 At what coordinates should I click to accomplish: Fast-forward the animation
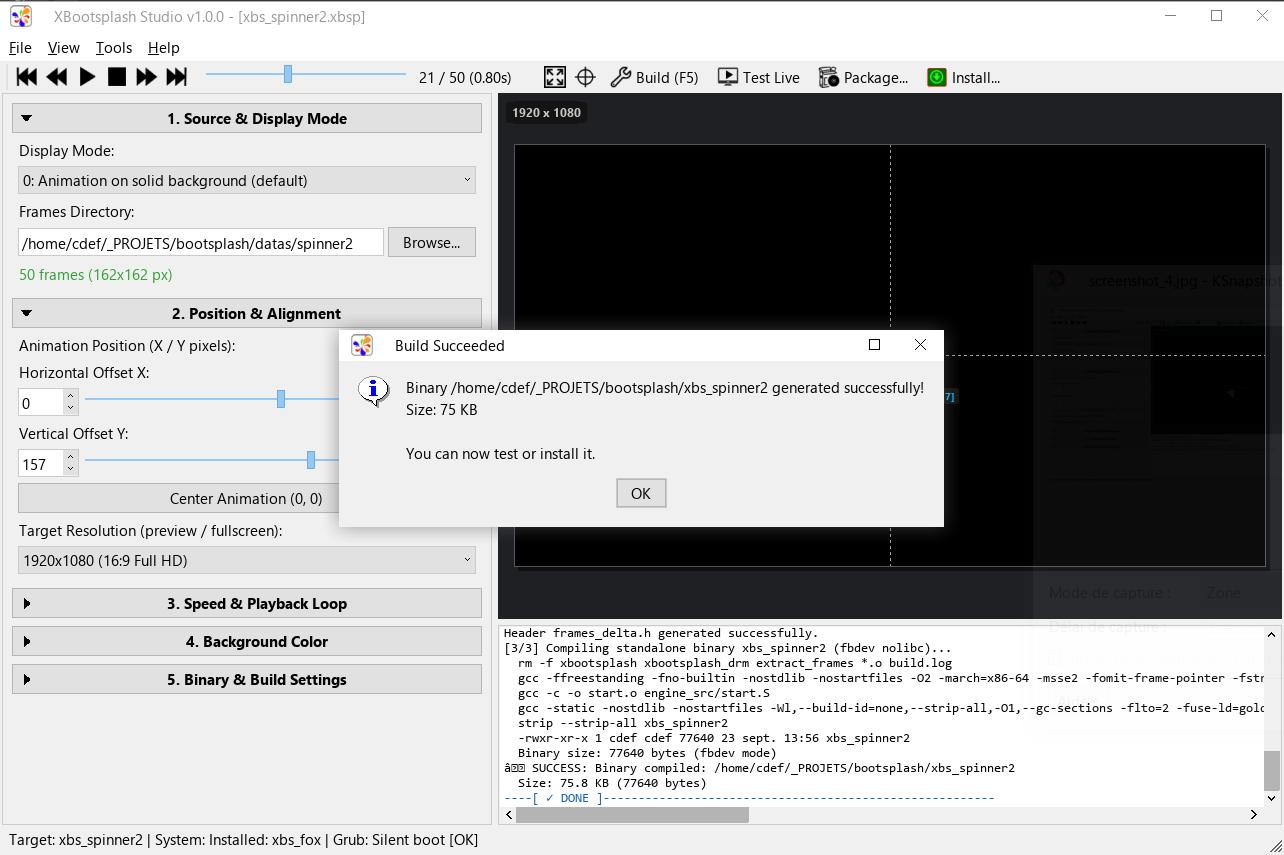coord(146,77)
